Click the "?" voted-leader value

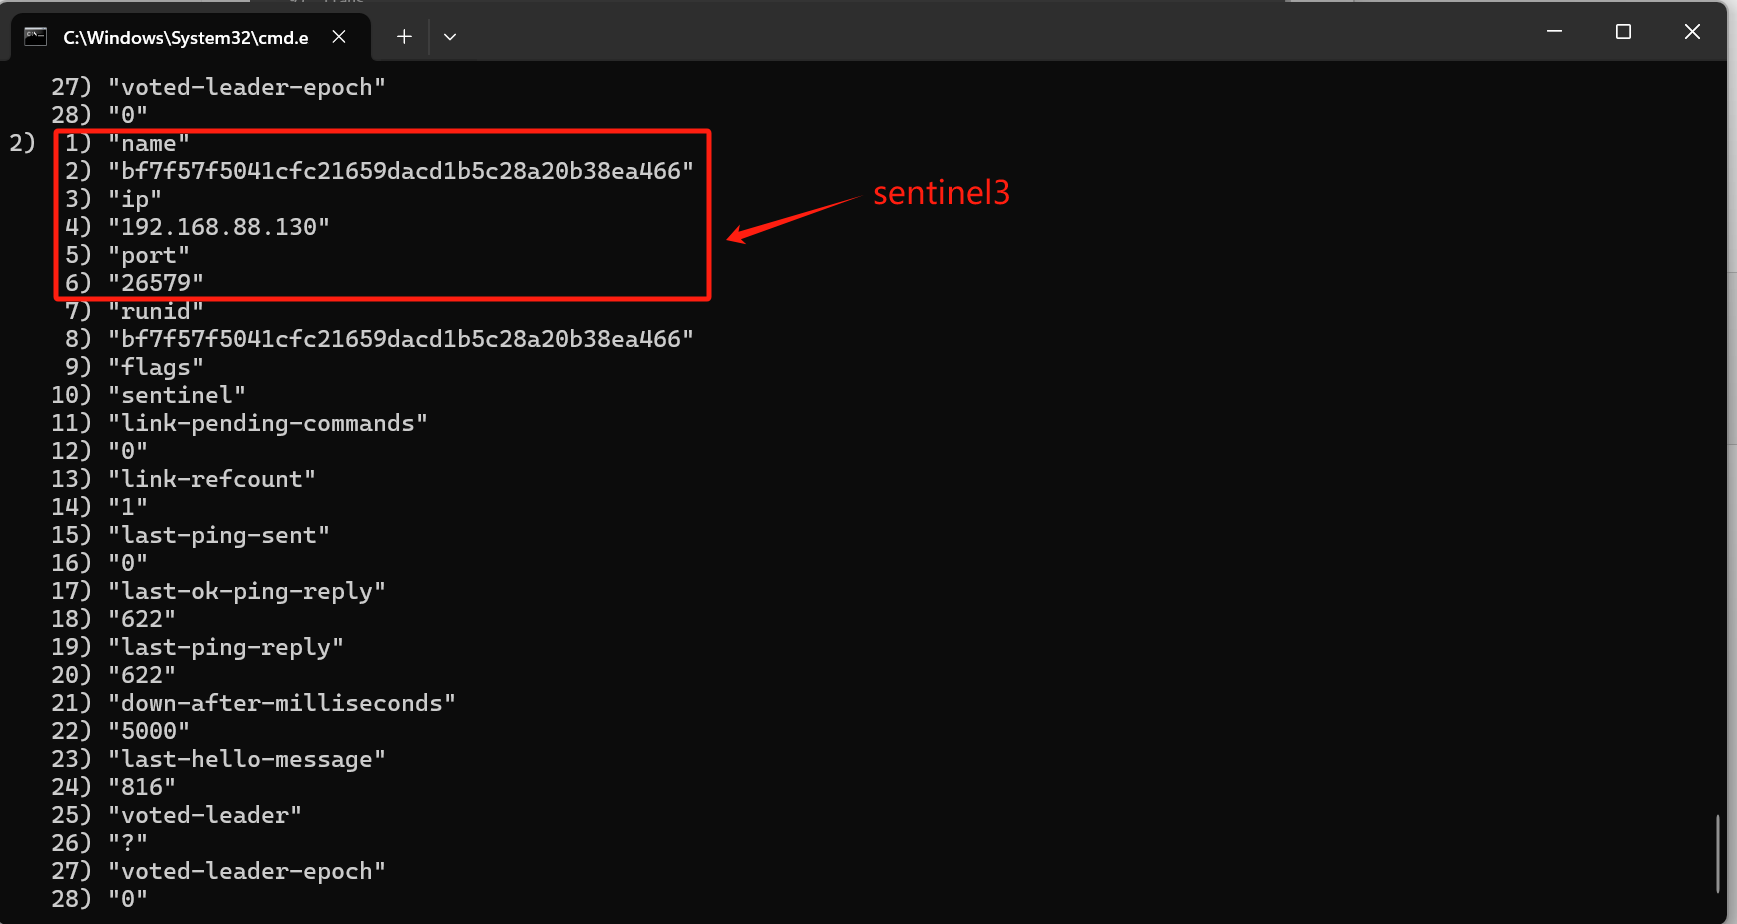[128, 844]
